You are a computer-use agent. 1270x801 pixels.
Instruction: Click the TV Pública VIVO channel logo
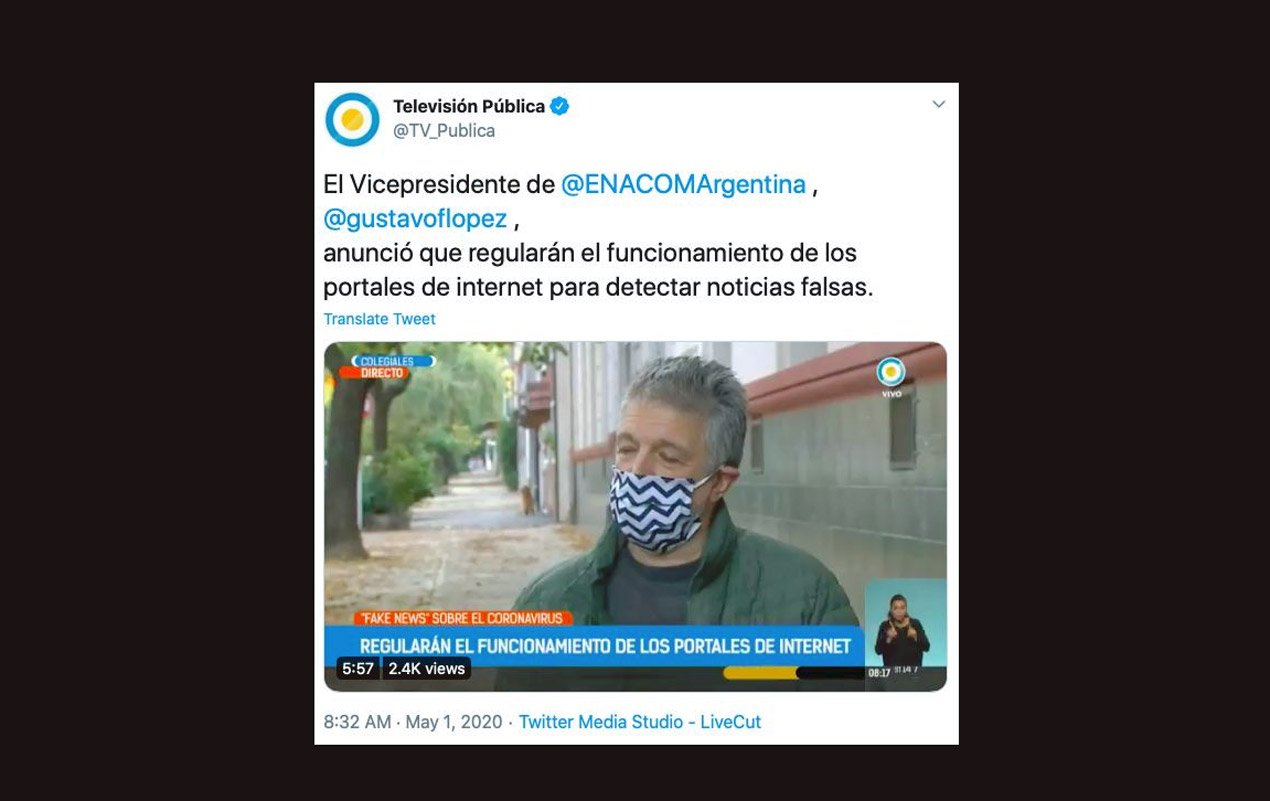click(891, 377)
